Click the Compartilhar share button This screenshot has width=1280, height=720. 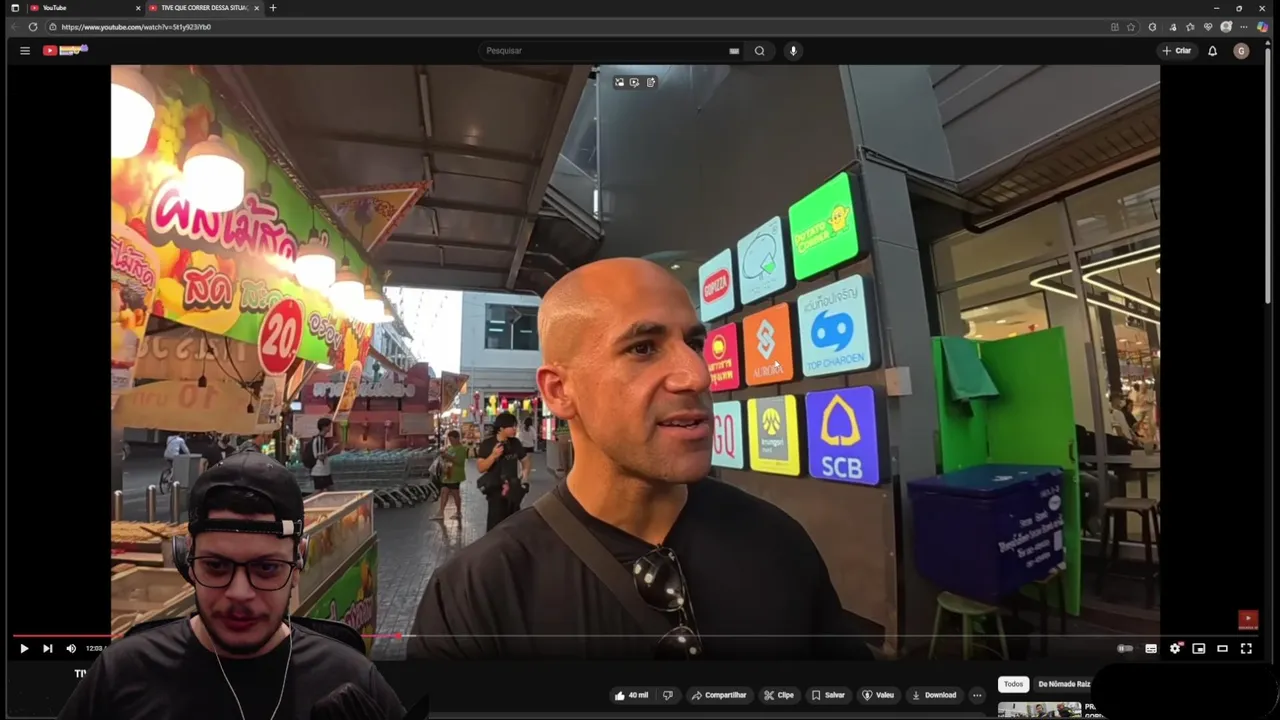click(719, 695)
